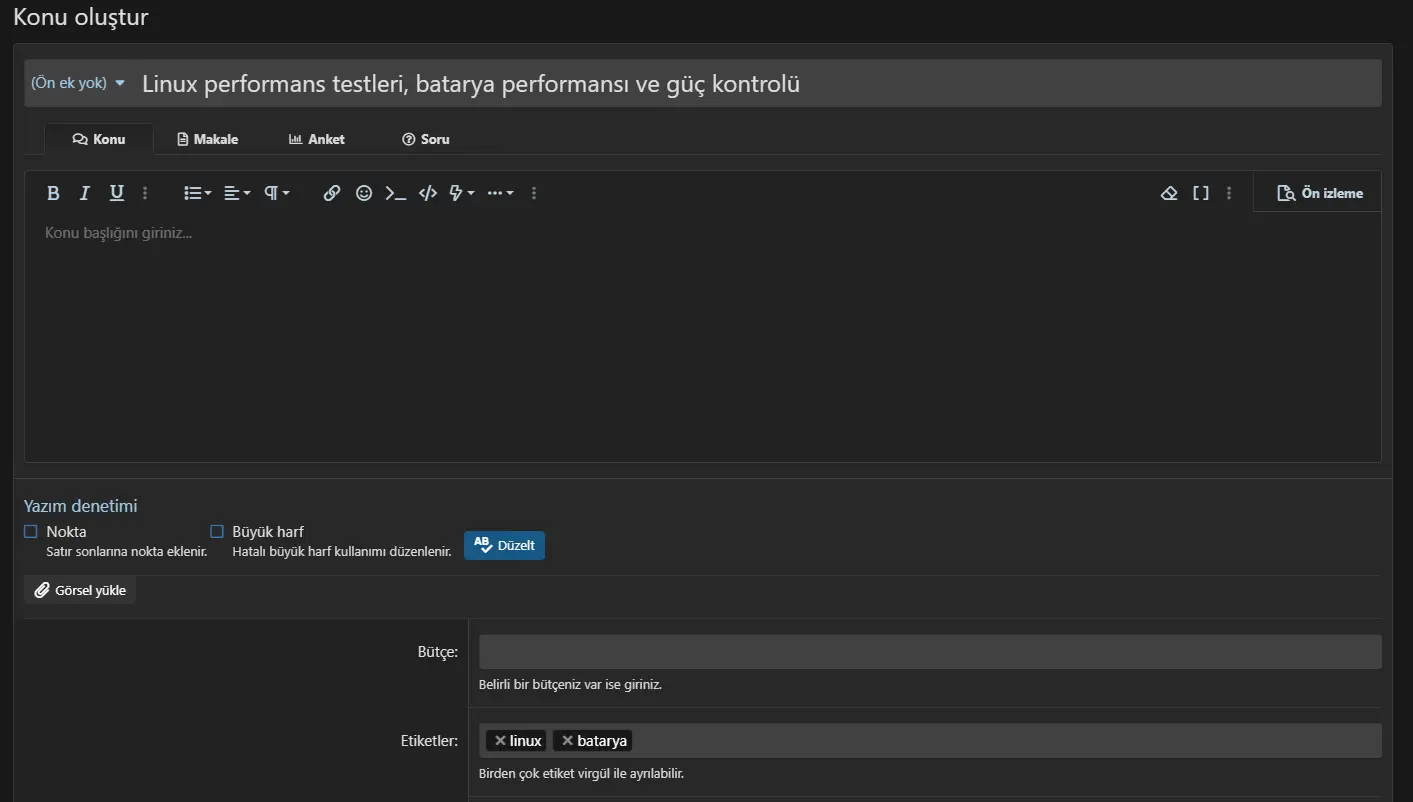Image resolution: width=1413 pixels, height=802 pixels.
Task: Open the smiley emoji picker
Action: tap(364, 193)
